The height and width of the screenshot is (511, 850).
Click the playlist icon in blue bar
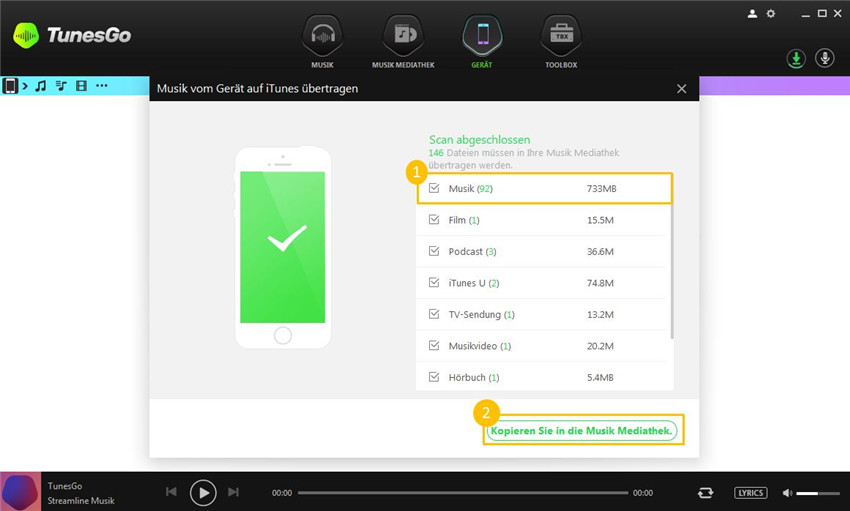61,86
